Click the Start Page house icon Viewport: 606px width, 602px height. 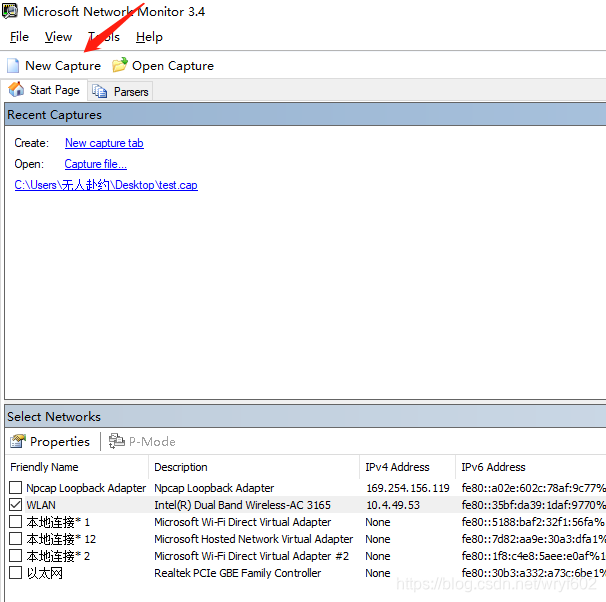tap(16, 89)
